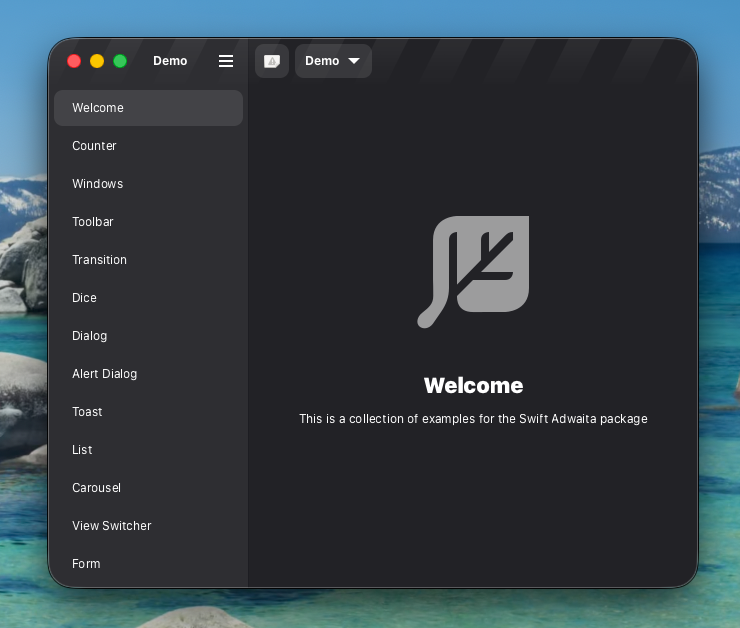
Task: Select View Switcher from the sidebar
Action: [148, 526]
